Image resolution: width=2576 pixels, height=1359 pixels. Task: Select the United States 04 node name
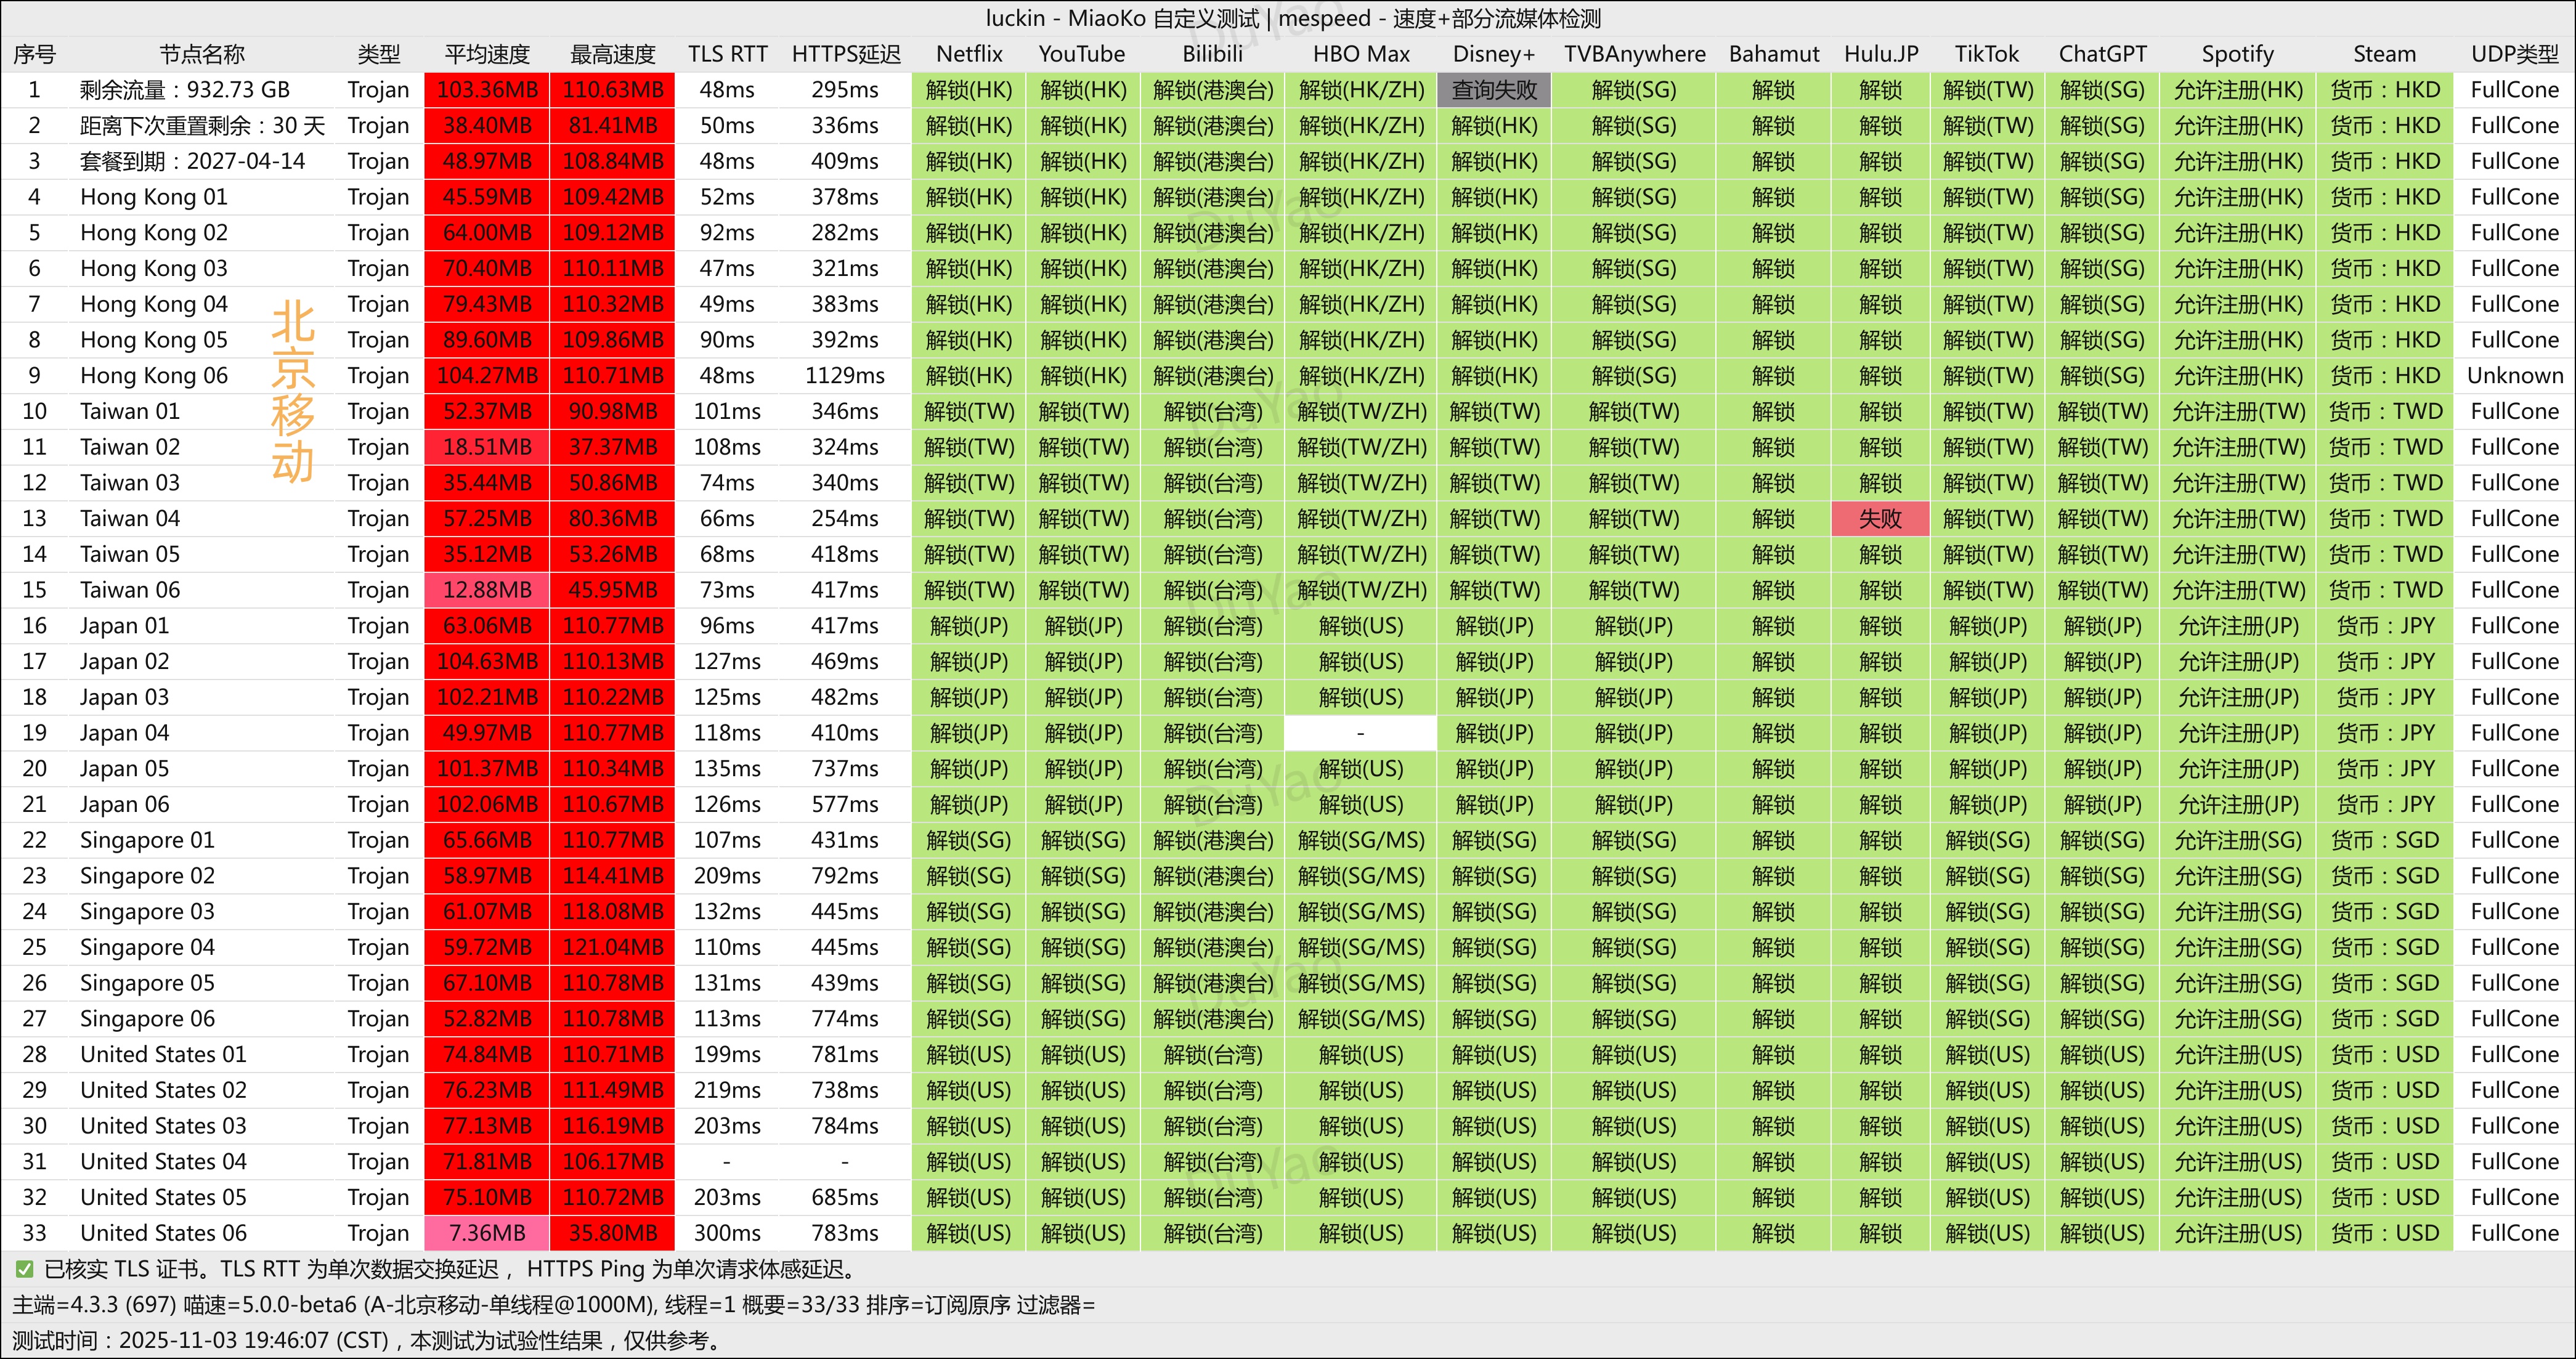click(163, 1161)
